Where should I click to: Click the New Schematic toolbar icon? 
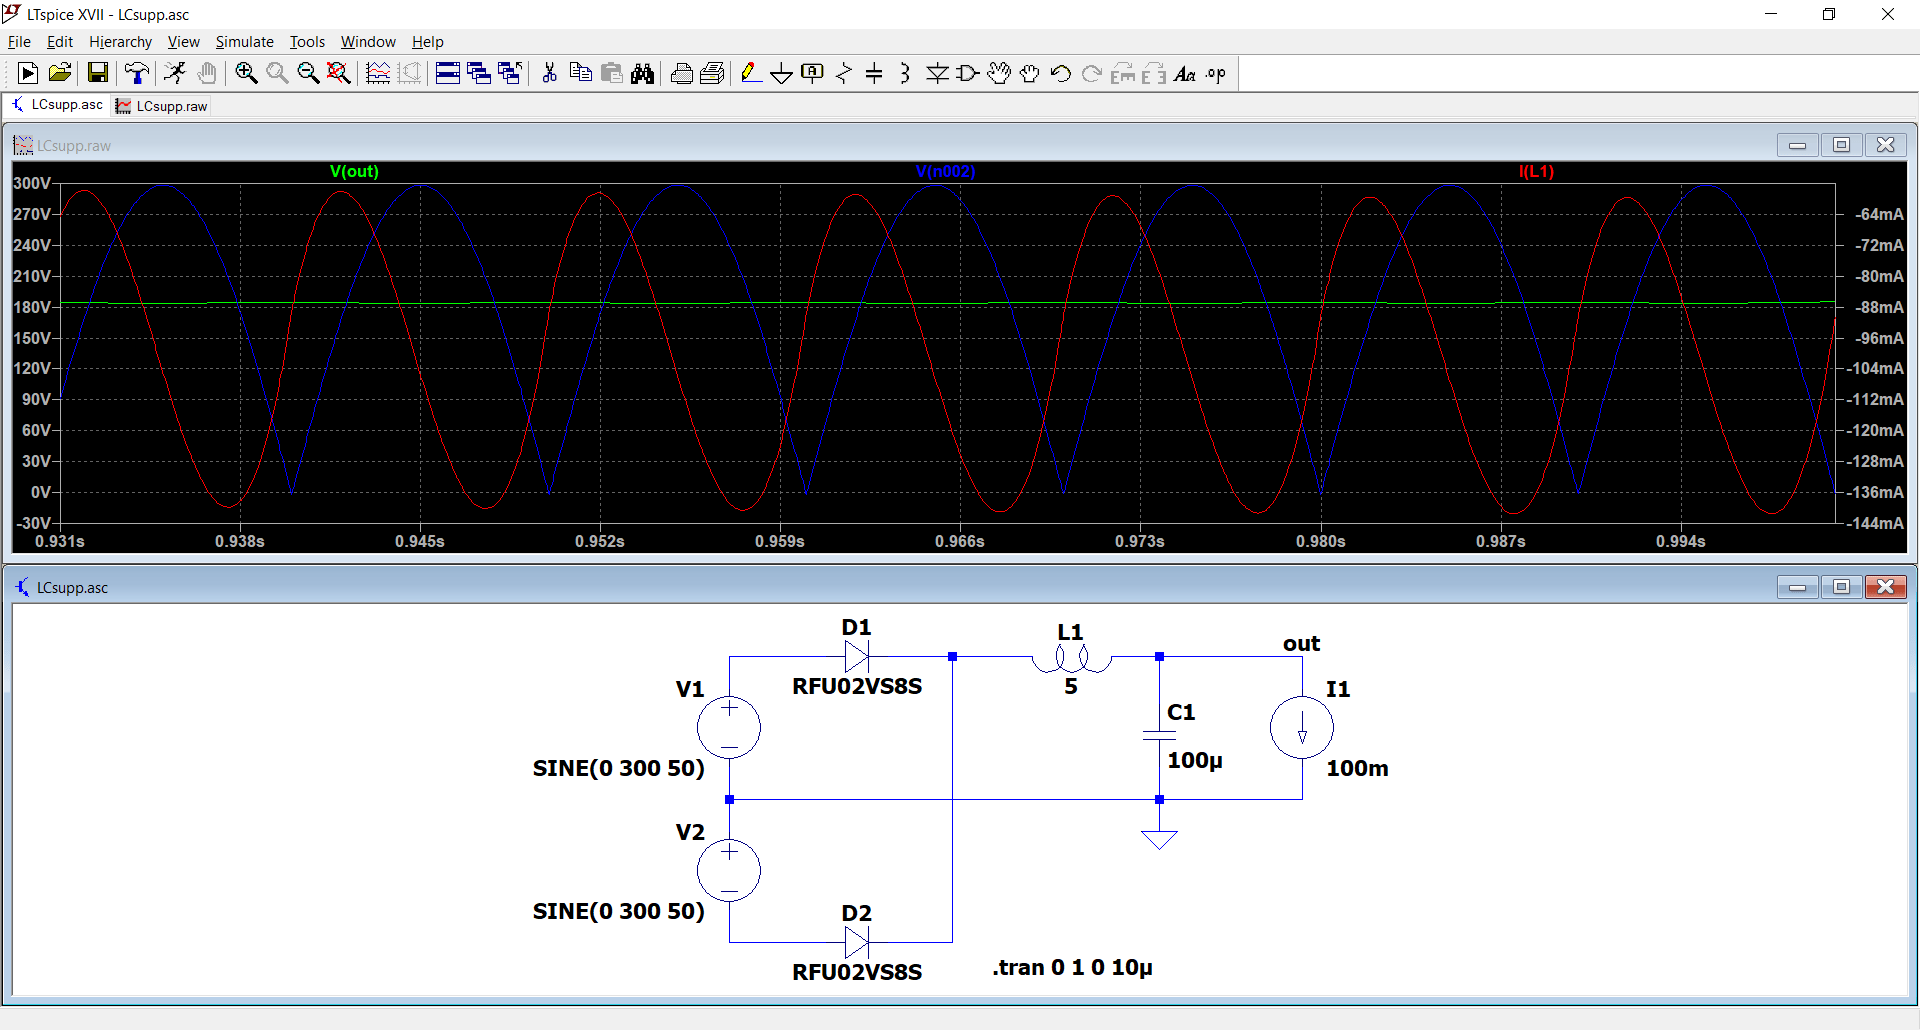(x=28, y=73)
